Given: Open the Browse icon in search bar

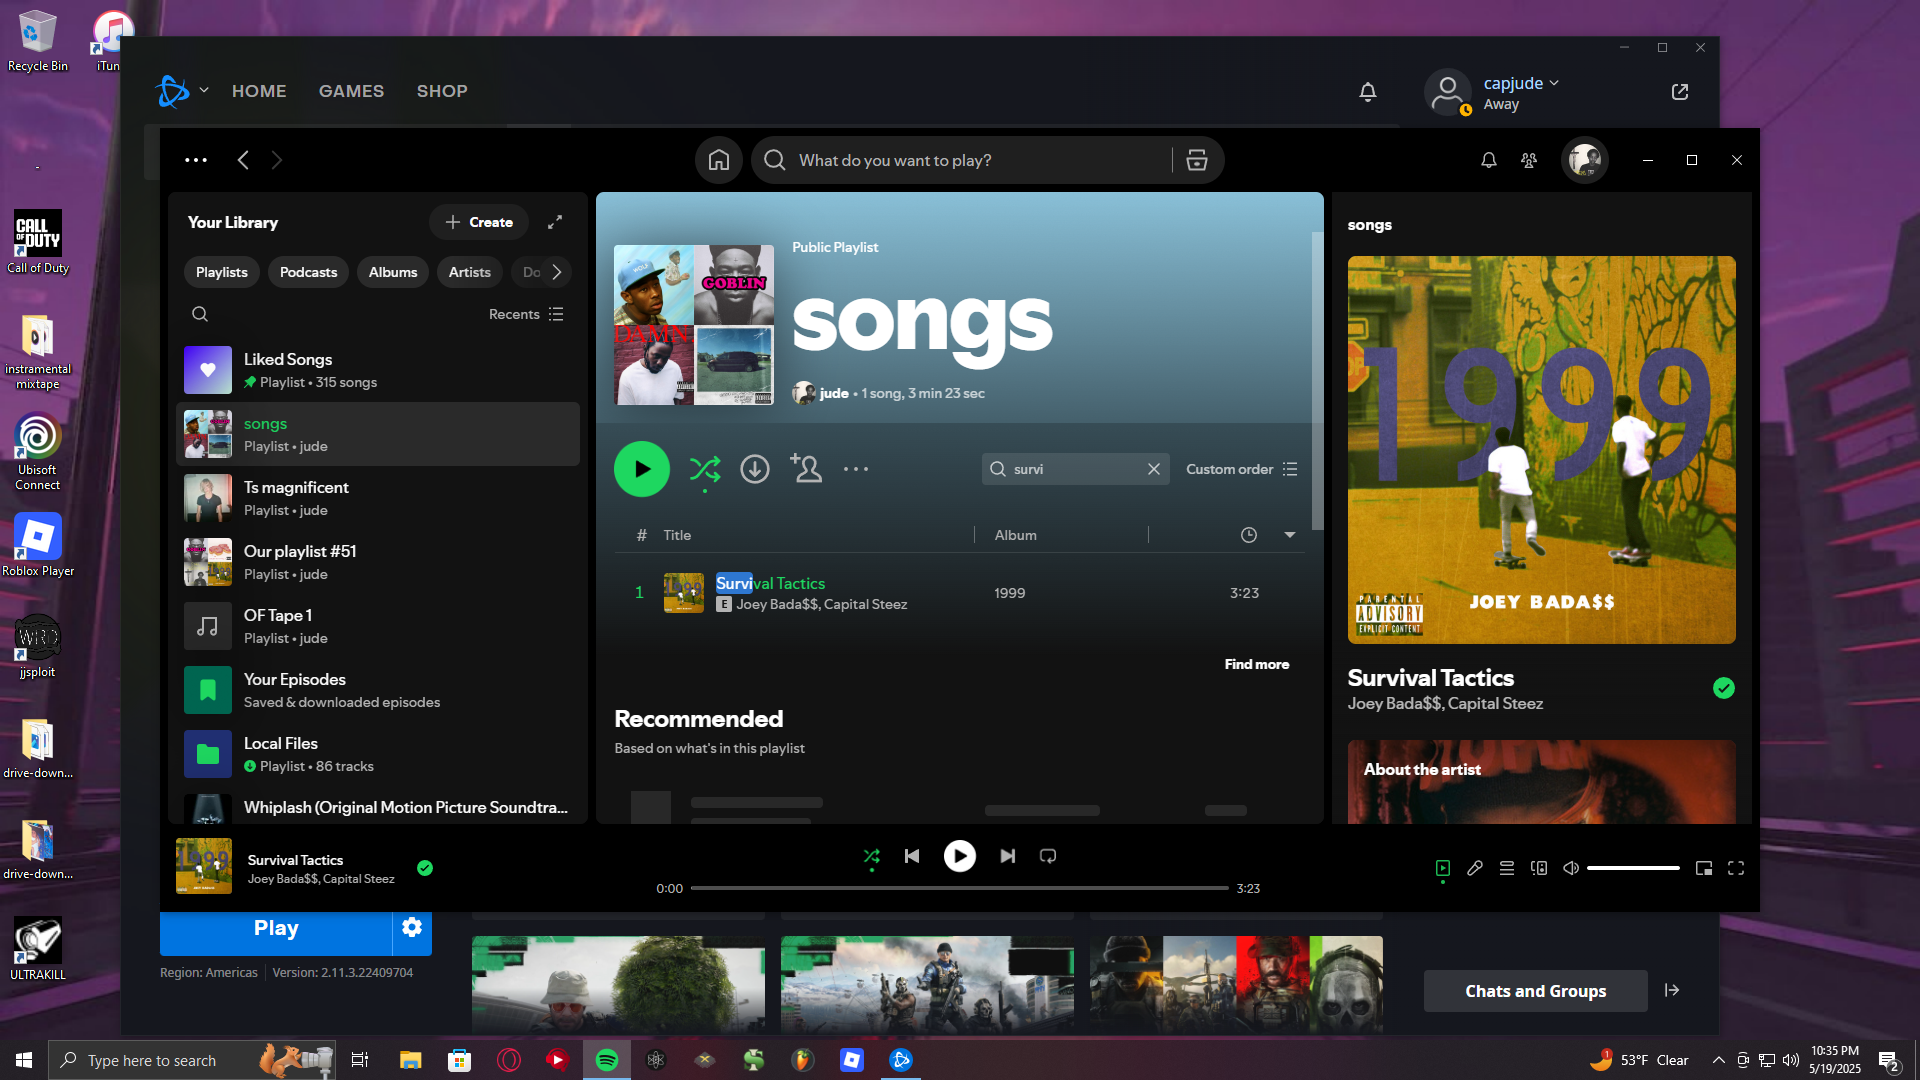Looking at the screenshot, I should (x=1196, y=160).
